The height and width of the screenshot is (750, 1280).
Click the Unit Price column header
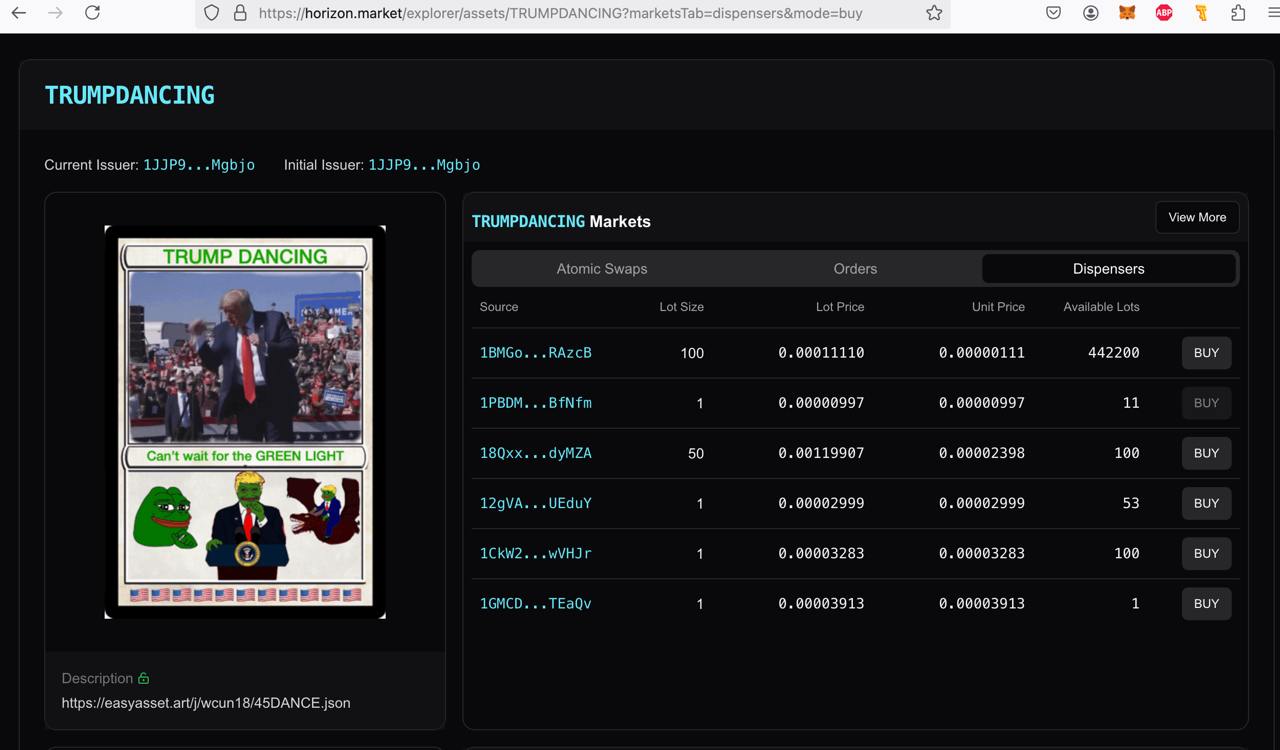(998, 307)
